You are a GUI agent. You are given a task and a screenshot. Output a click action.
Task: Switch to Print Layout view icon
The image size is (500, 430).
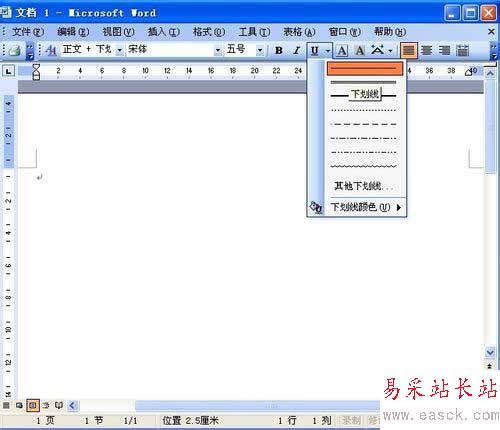pyautogui.click(x=33, y=405)
